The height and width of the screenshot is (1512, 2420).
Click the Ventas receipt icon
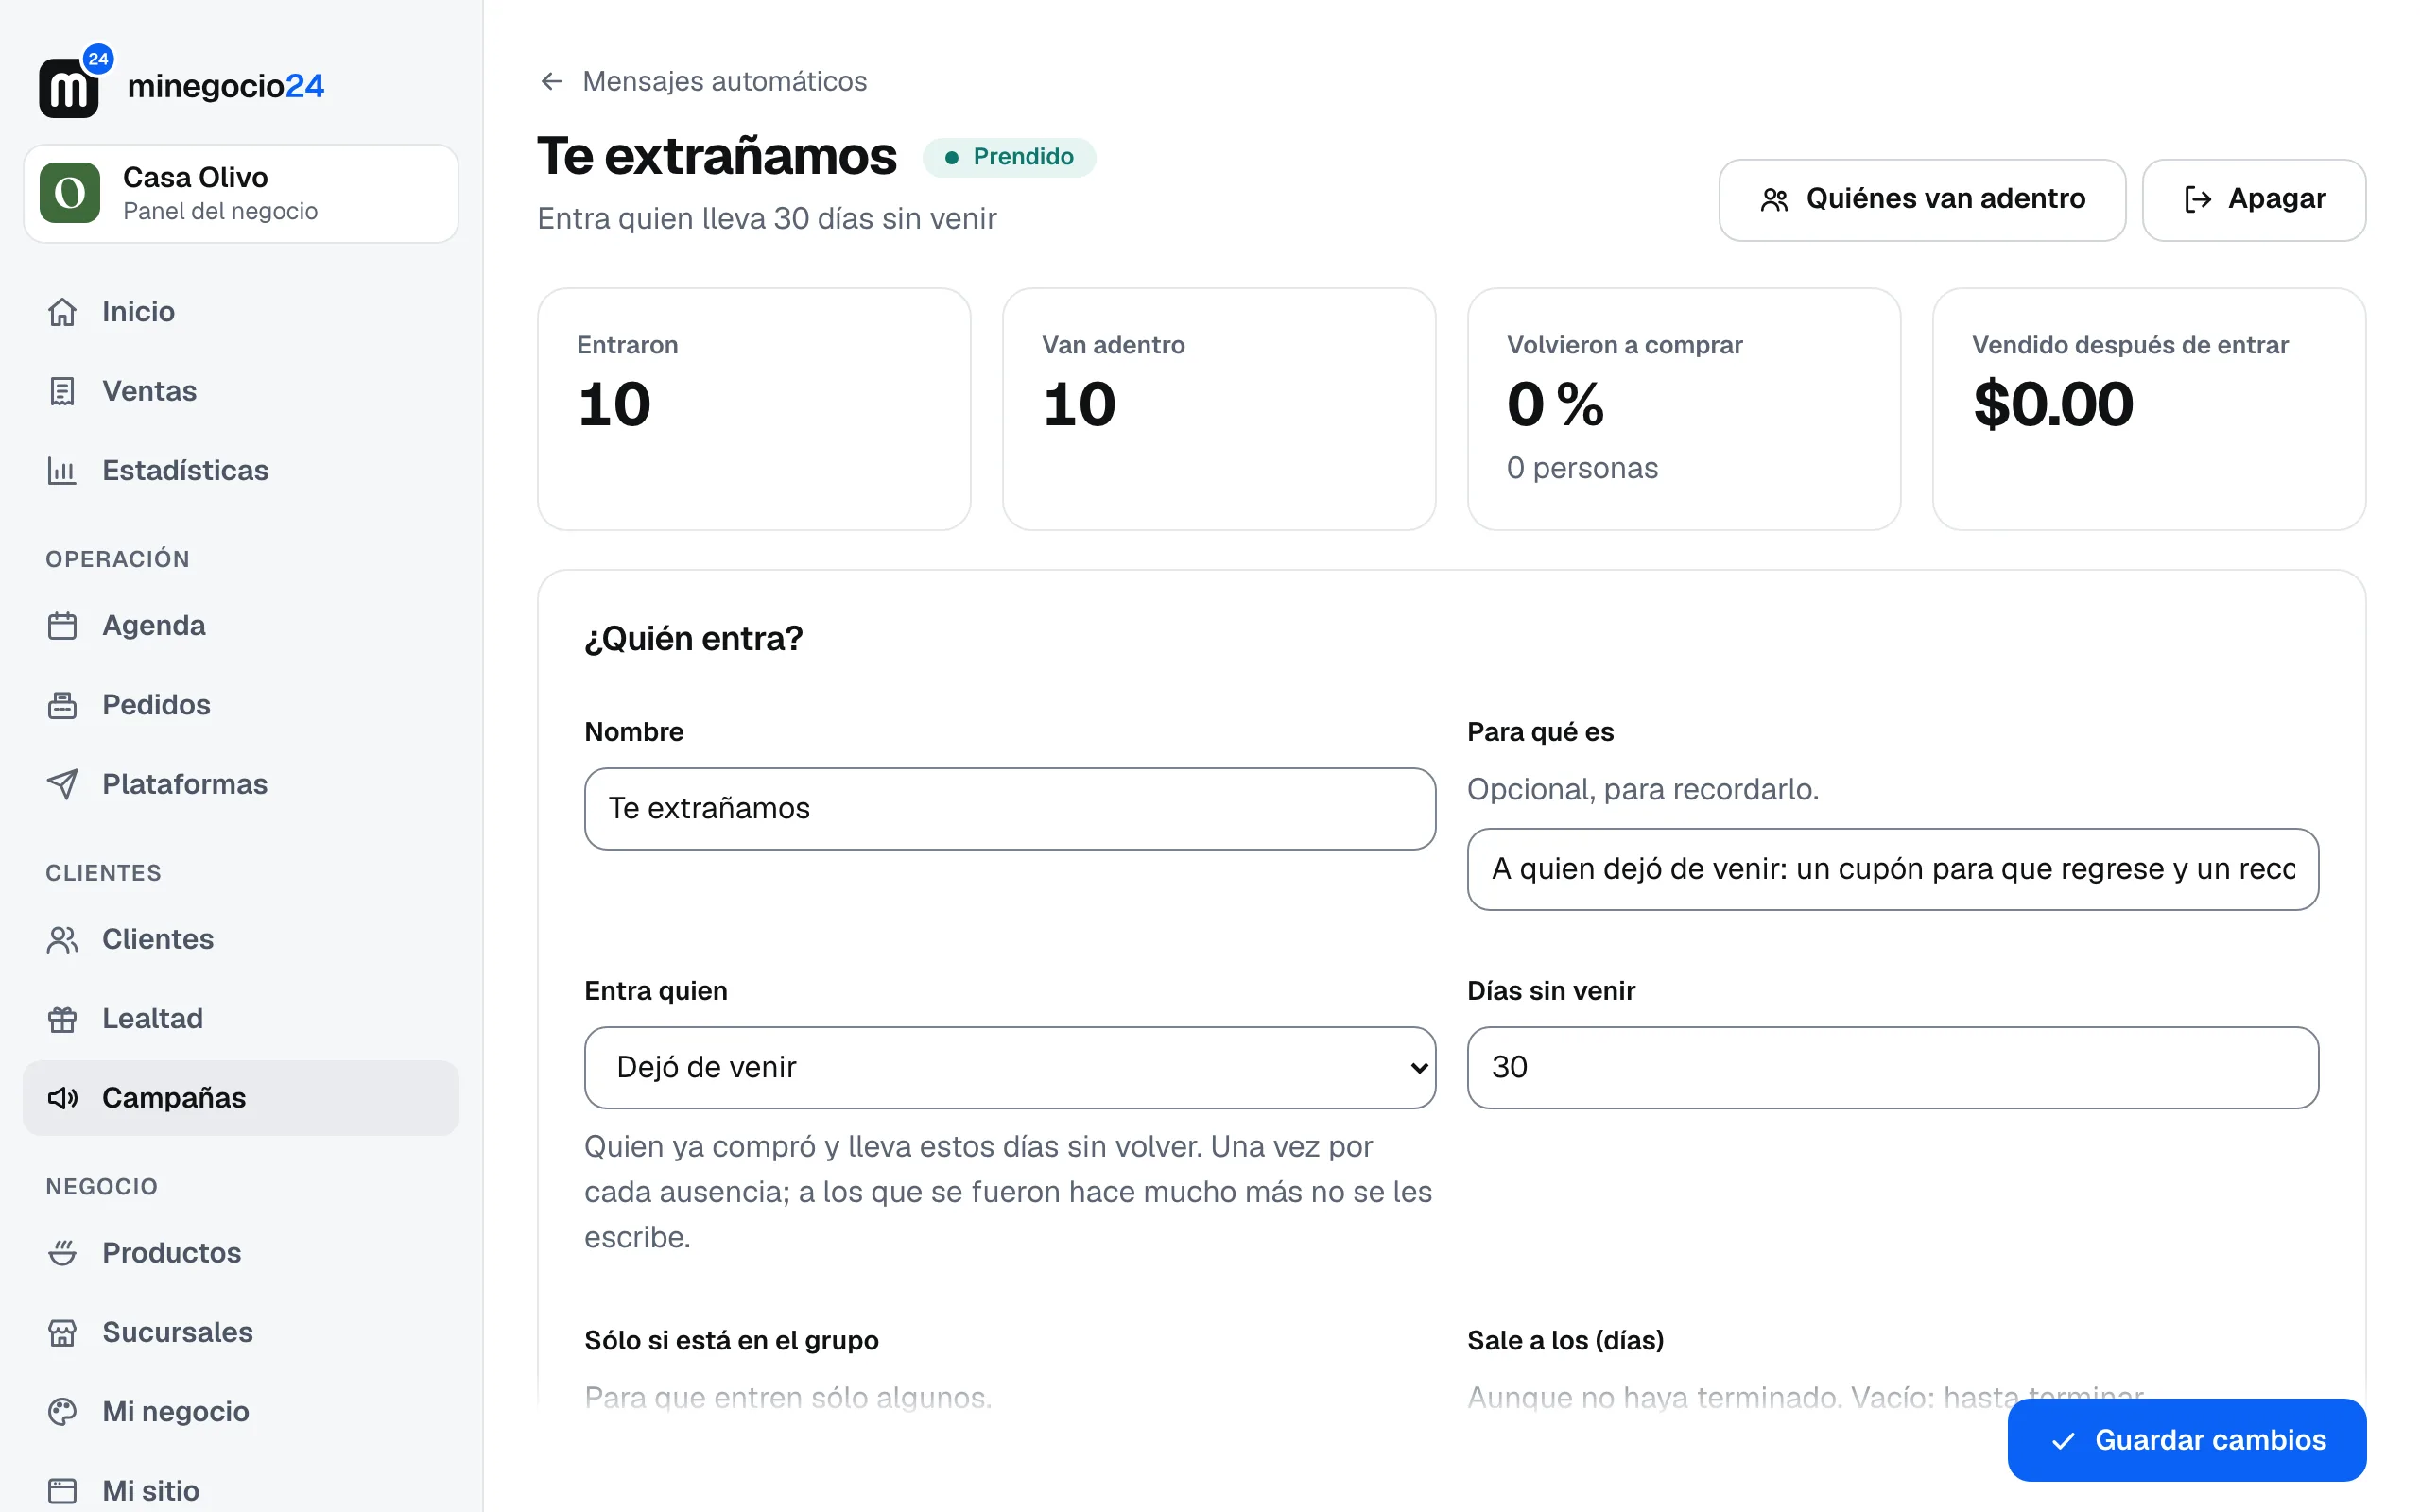(x=62, y=391)
